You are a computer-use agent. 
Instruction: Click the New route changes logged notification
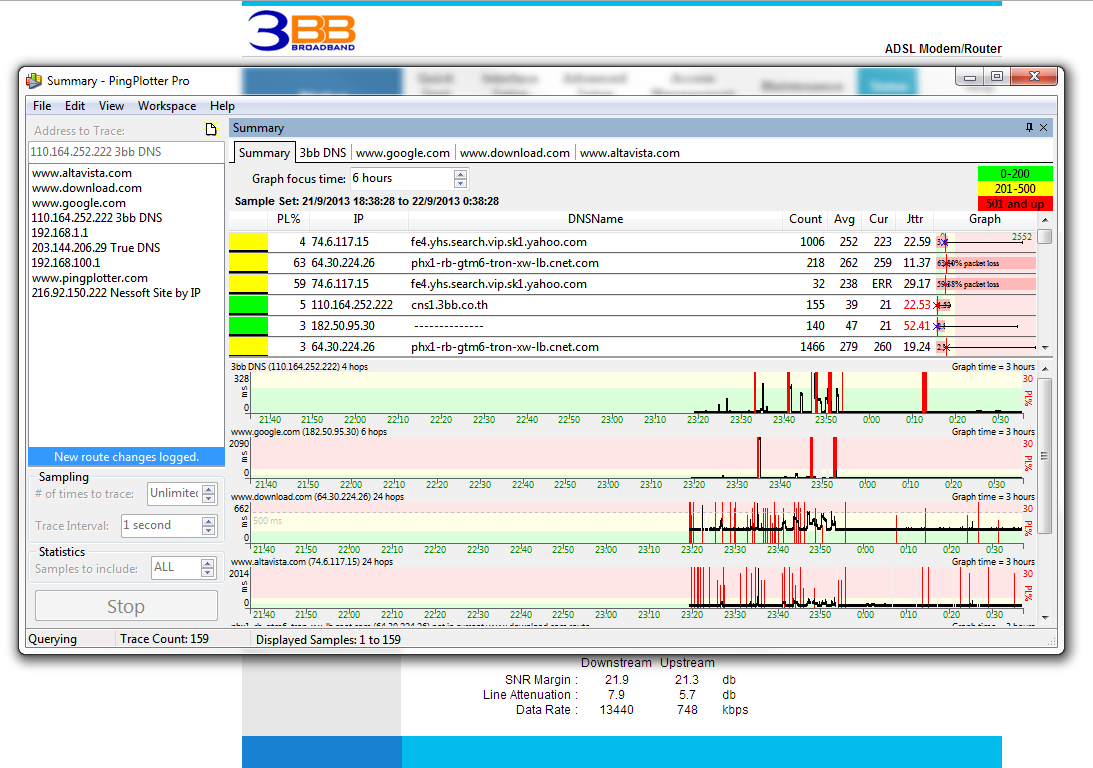(126, 457)
